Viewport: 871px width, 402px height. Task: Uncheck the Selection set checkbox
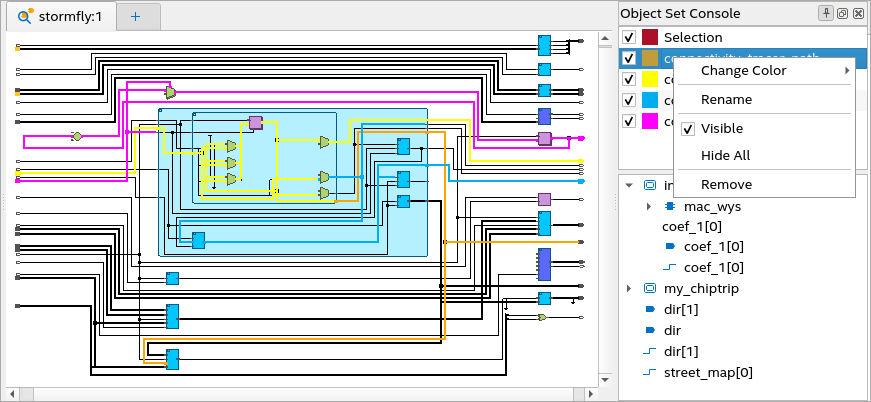pyautogui.click(x=629, y=37)
